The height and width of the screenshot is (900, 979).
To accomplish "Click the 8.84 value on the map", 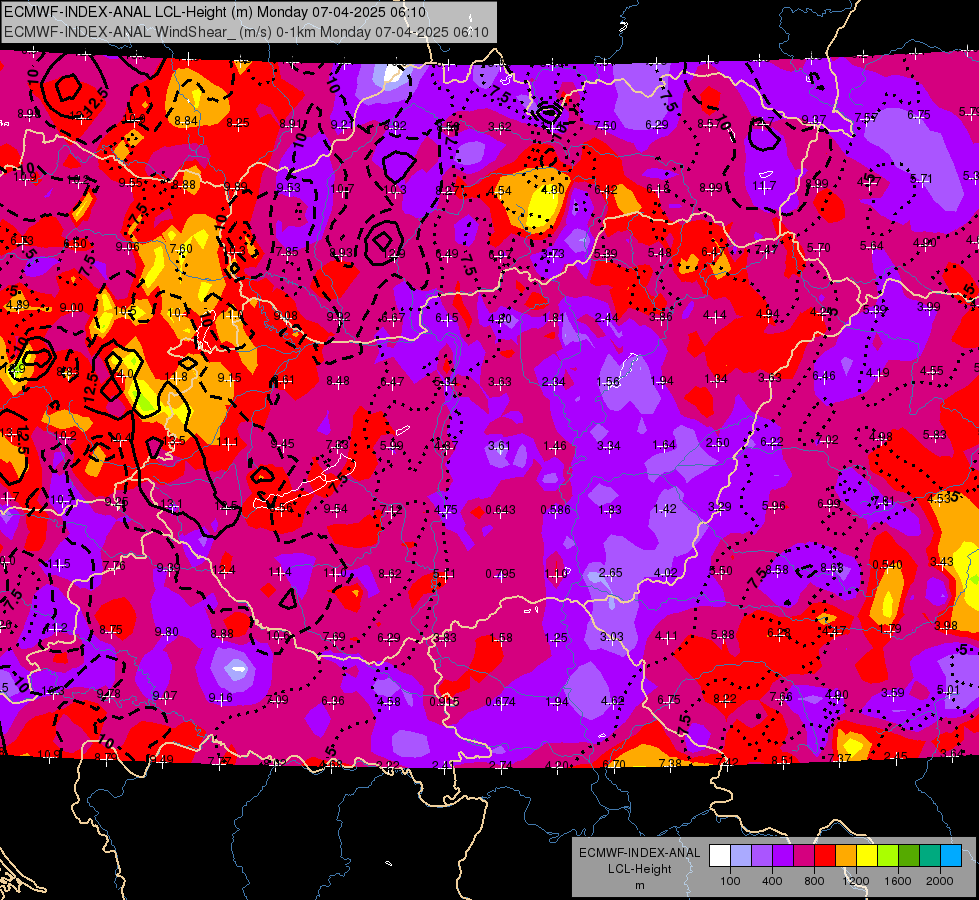I will (x=186, y=121).
